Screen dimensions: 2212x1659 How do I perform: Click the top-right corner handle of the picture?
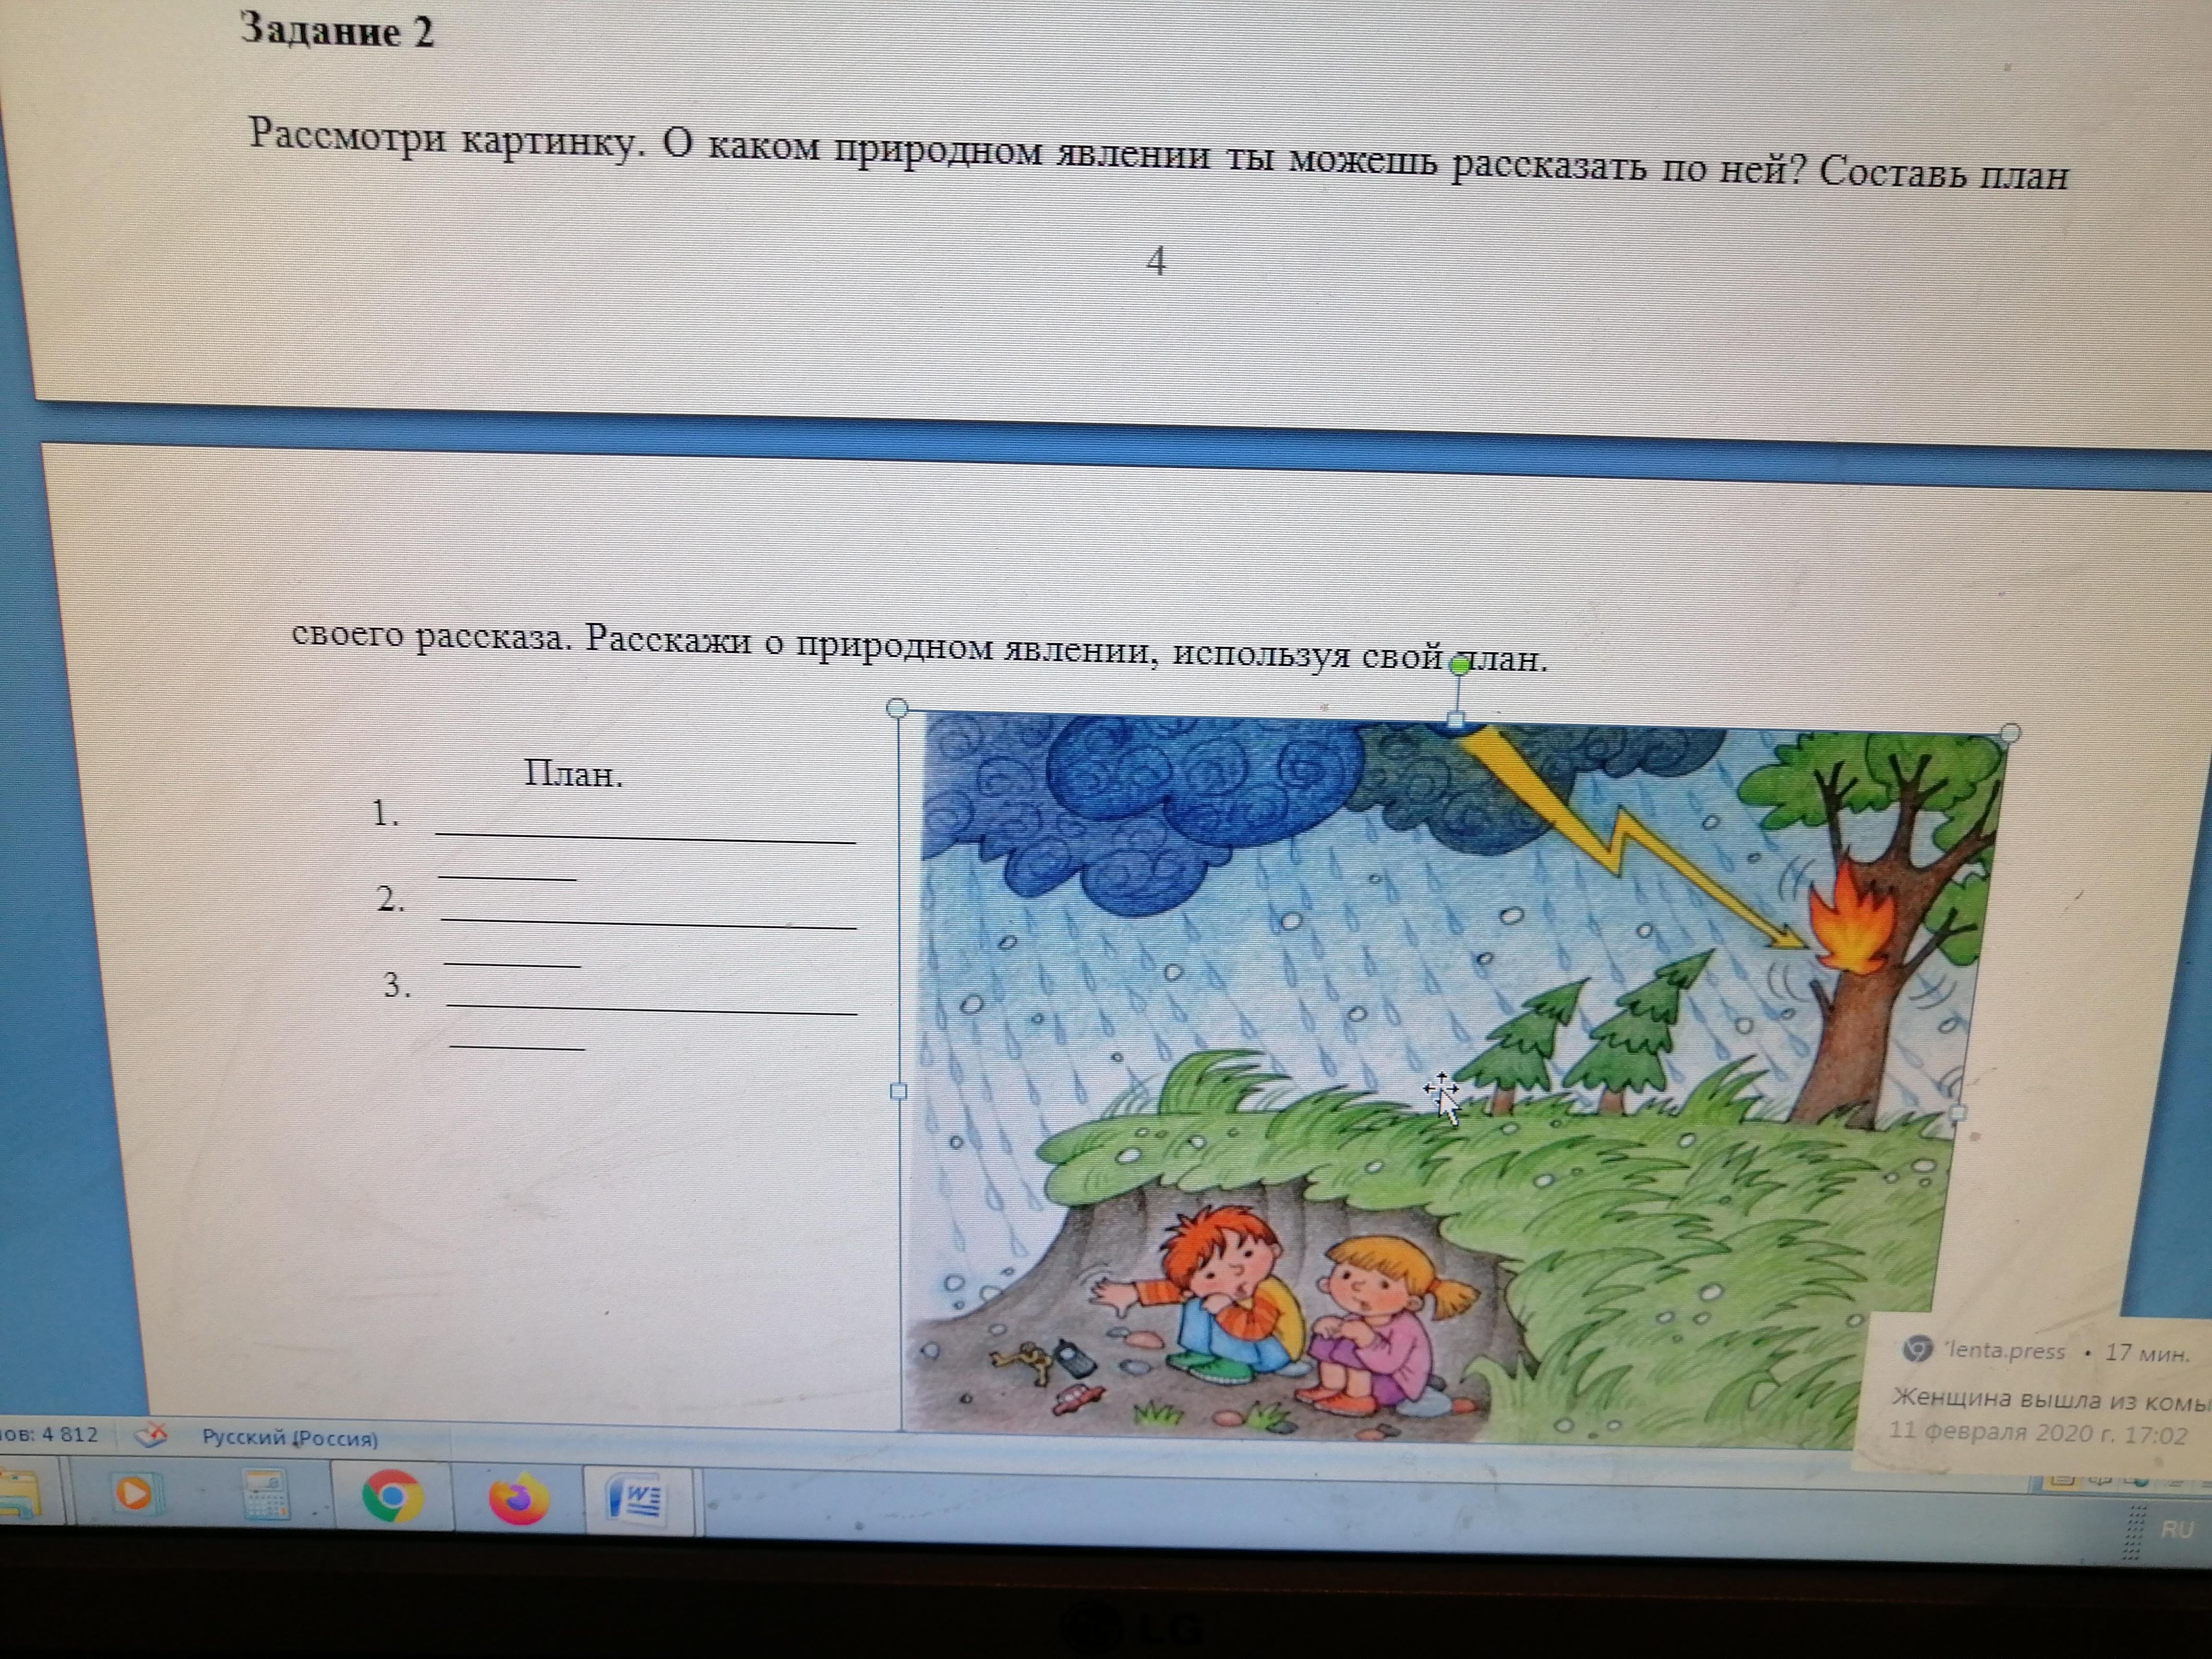click(2010, 733)
